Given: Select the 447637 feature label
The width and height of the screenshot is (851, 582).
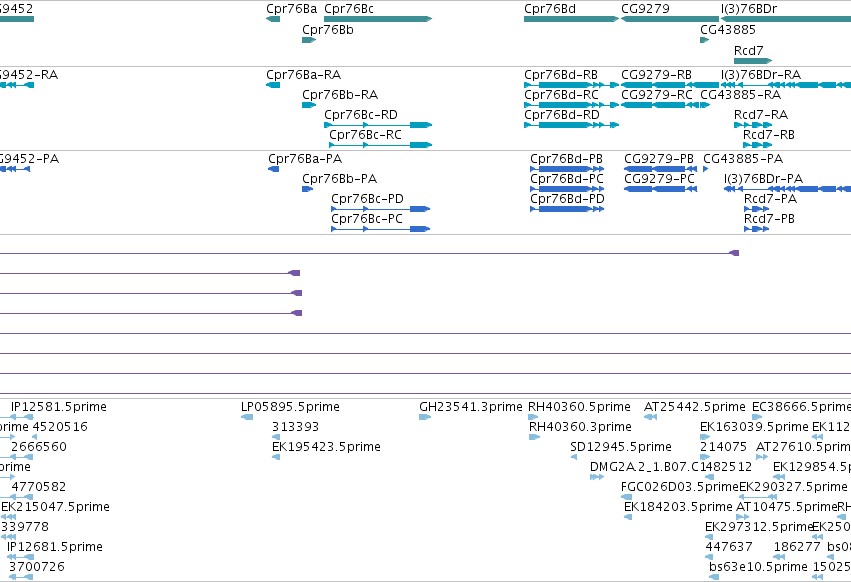Looking at the screenshot, I should tap(729, 547).
